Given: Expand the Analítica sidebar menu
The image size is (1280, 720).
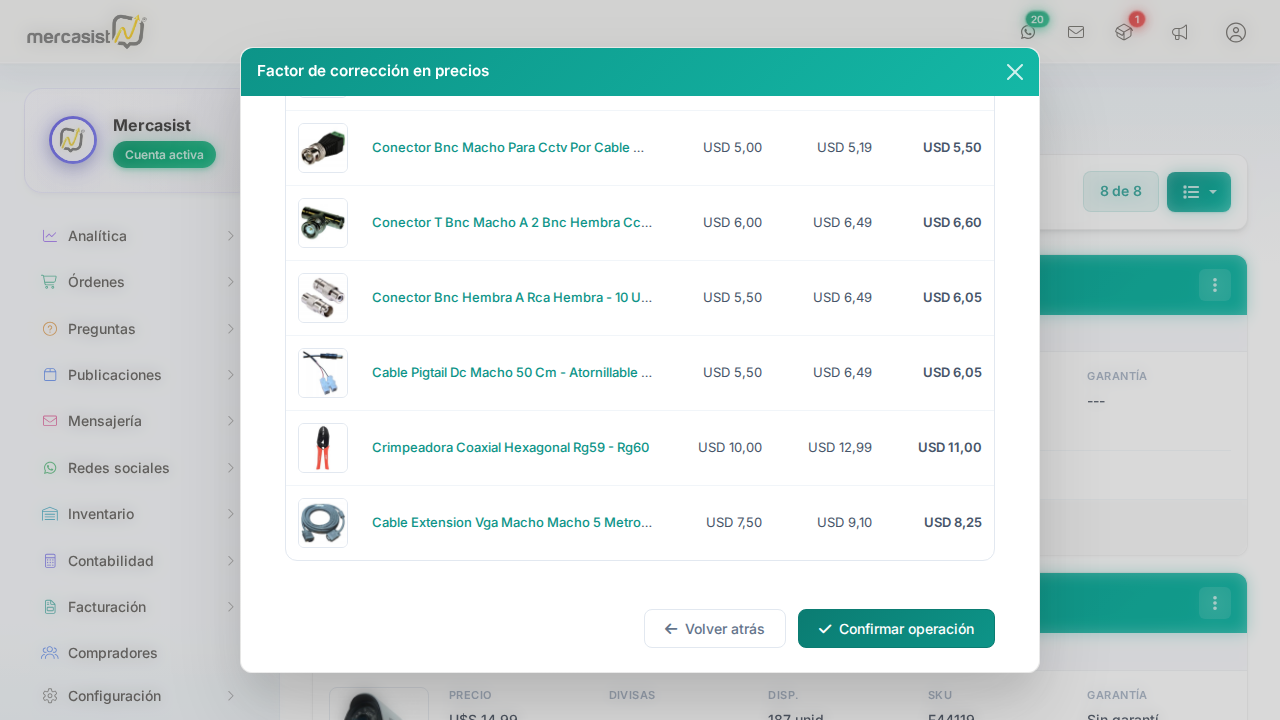Looking at the screenshot, I should tap(138, 236).
